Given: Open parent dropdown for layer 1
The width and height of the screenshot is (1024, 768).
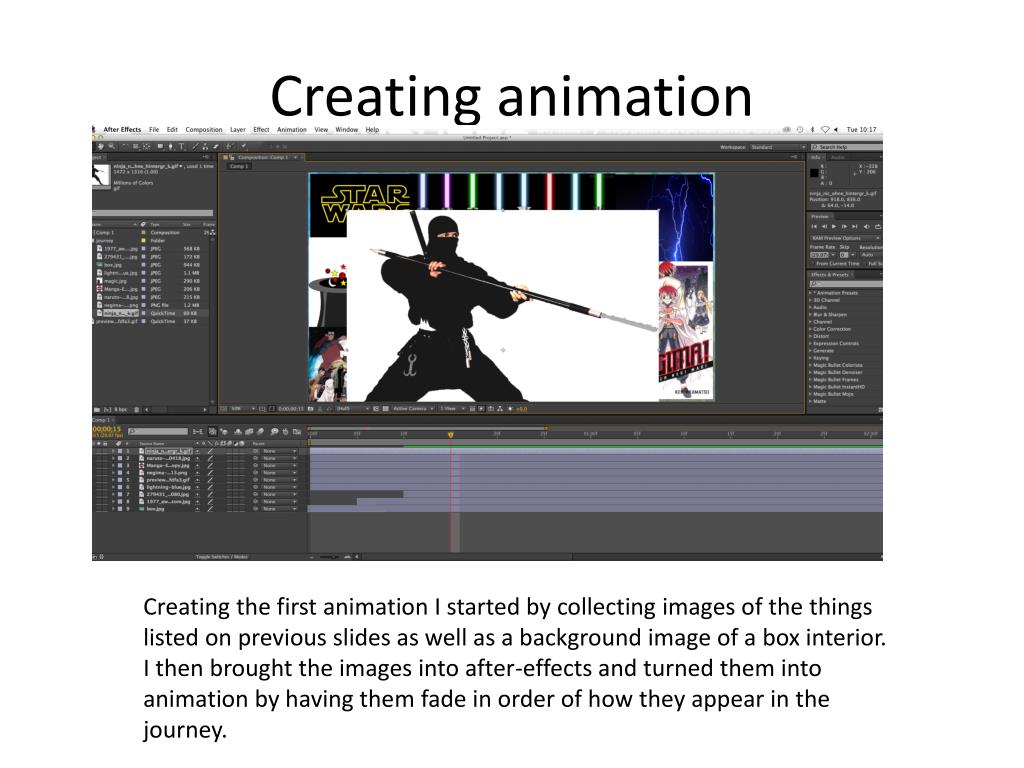Looking at the screenshot, I should (x=280, y=451).
